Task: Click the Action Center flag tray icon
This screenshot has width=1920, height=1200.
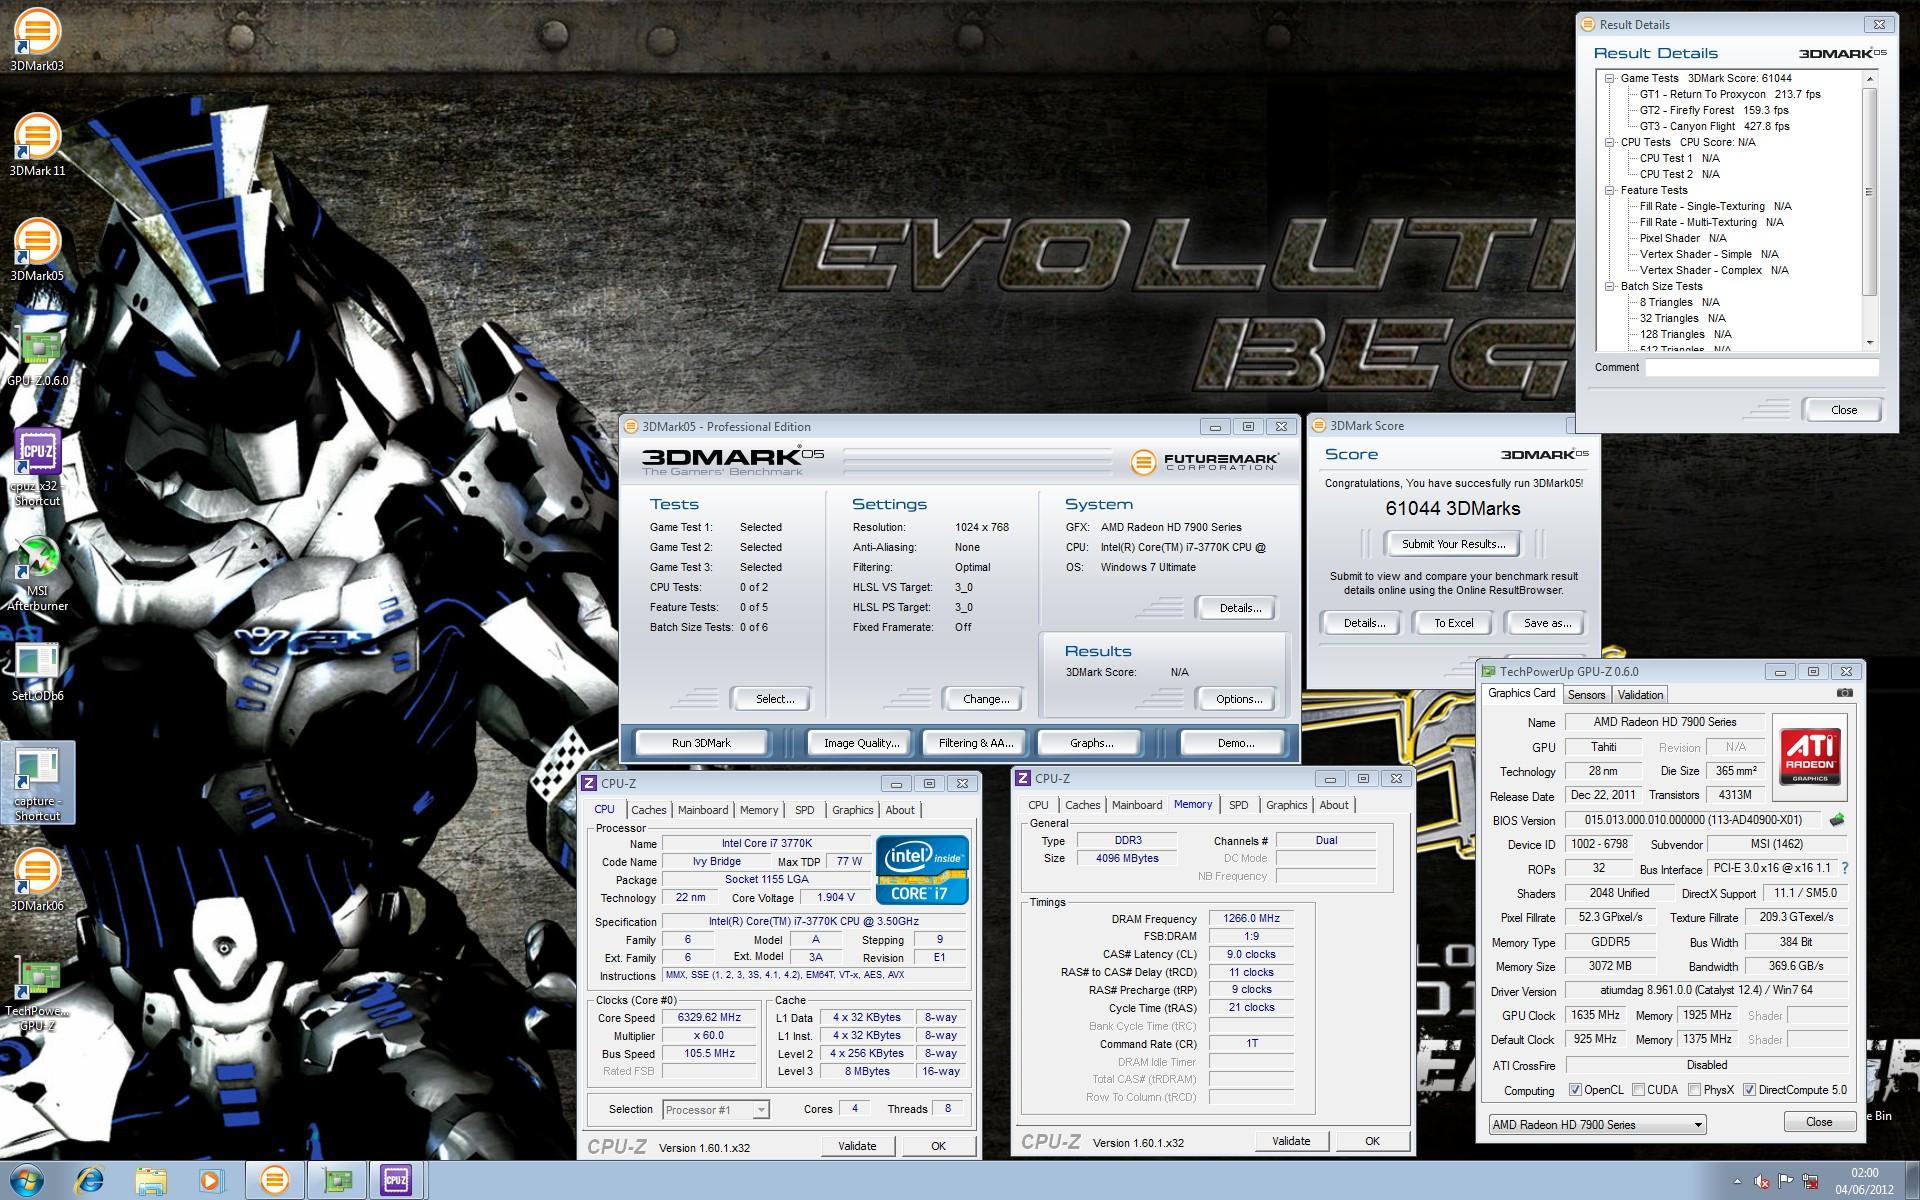Action: click(x=1785, y=1182)
